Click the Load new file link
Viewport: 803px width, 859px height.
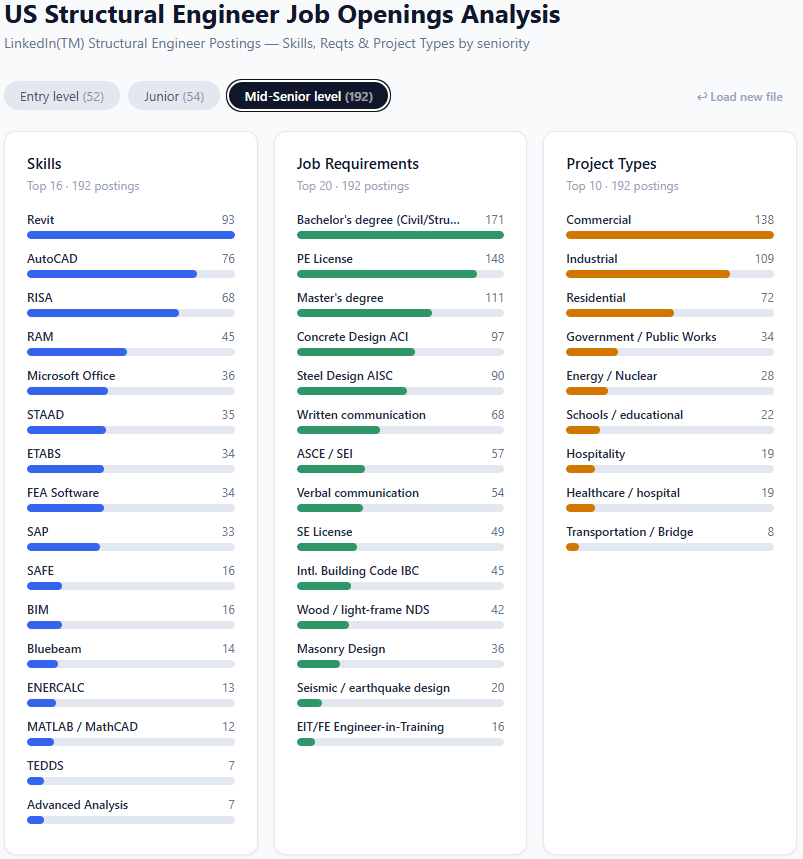pos(740,97)
